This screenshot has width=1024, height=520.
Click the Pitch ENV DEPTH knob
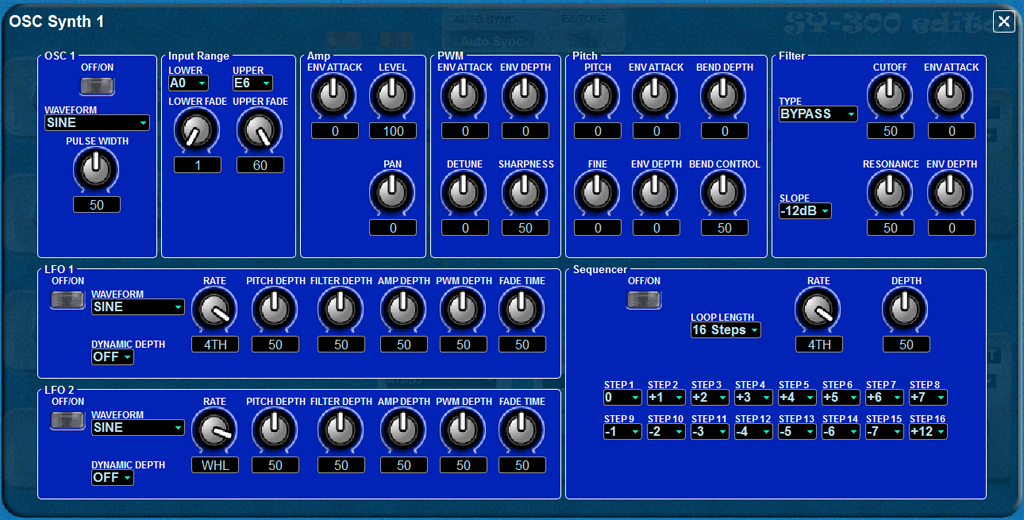655,192
